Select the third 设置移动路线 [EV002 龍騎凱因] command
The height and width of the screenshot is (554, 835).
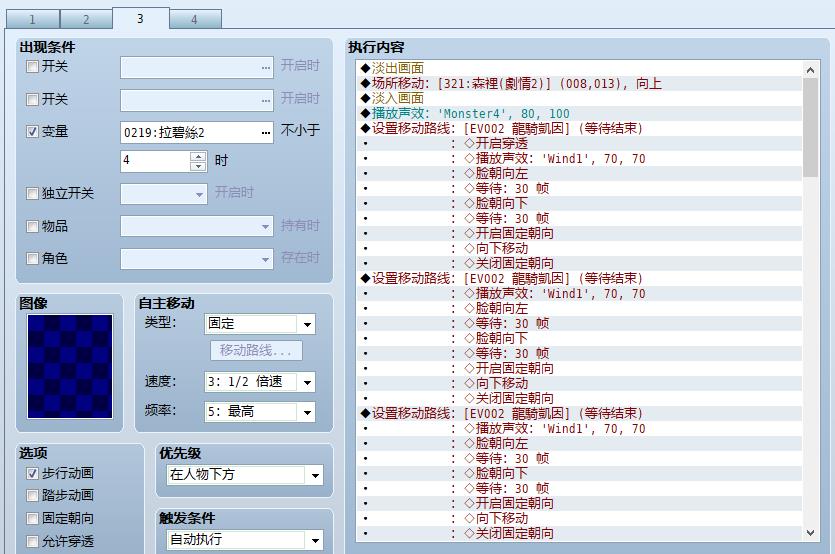pos(580,413)
